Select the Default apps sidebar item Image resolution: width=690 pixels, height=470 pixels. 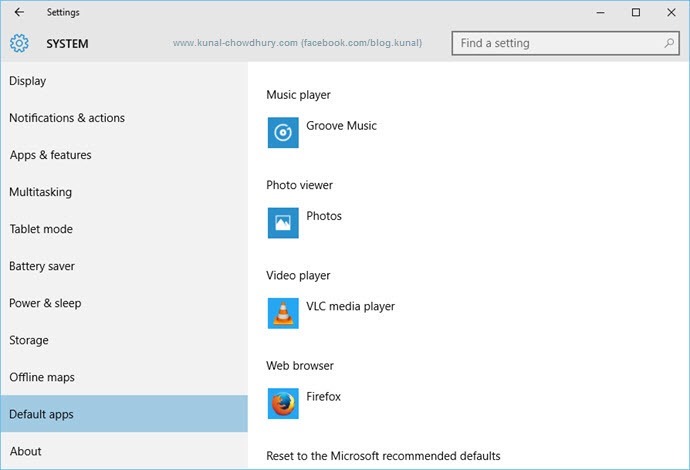coord(124,414)
